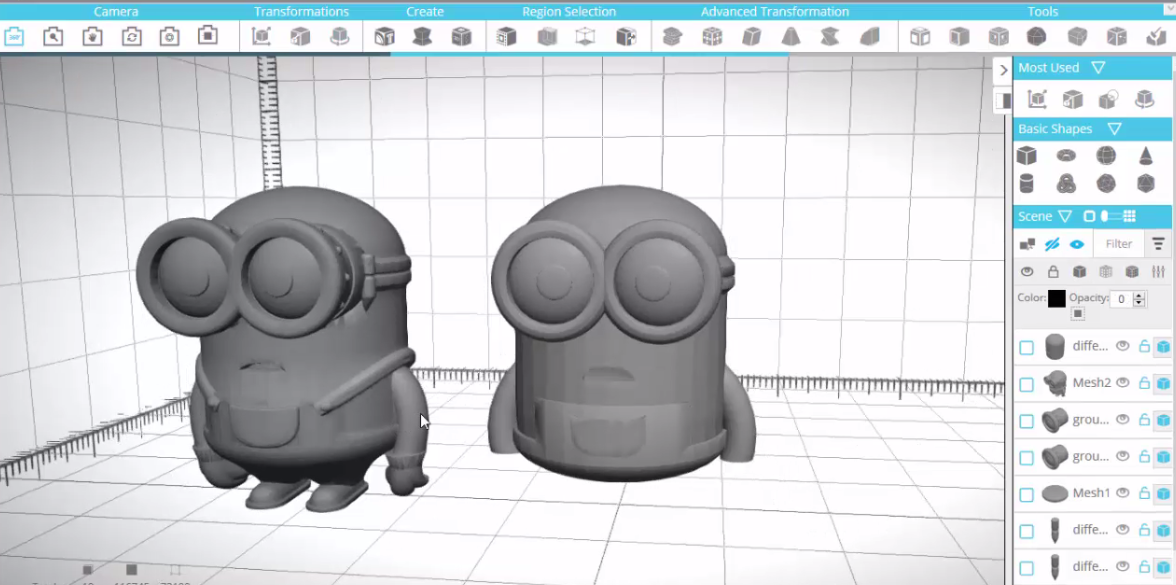Click the Rotate shortcut in Most Used panel
1176x585 pixels.
click(1144, 98)
